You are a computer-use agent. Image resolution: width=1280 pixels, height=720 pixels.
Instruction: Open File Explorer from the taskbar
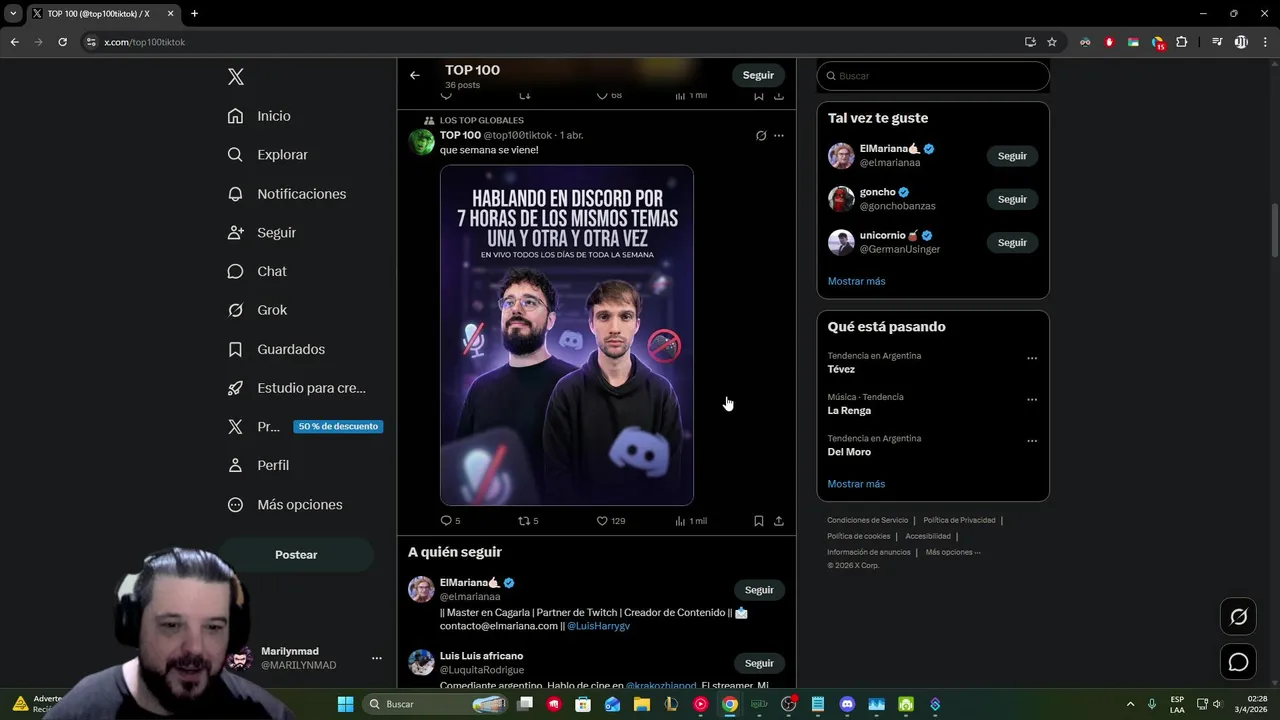[x=642, y=704]
